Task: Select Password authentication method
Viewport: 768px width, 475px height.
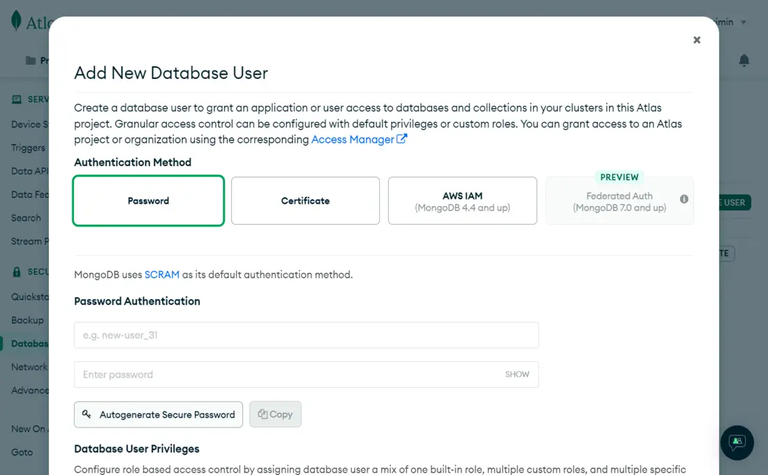Action: (x=148, y=201)
